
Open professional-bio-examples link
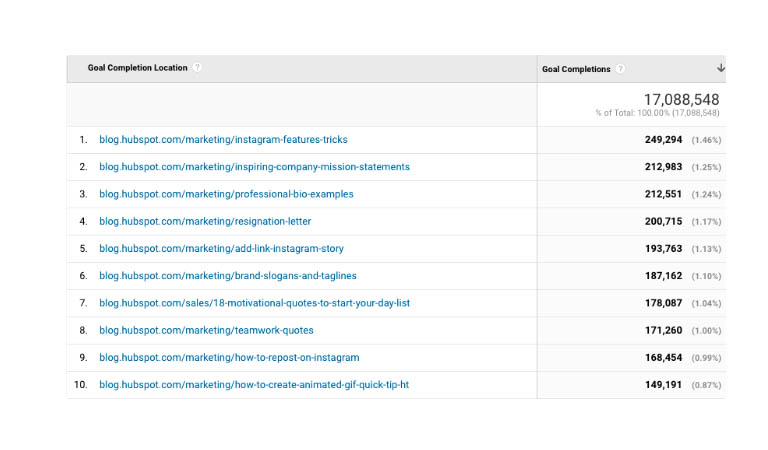[x=226, y=194]
